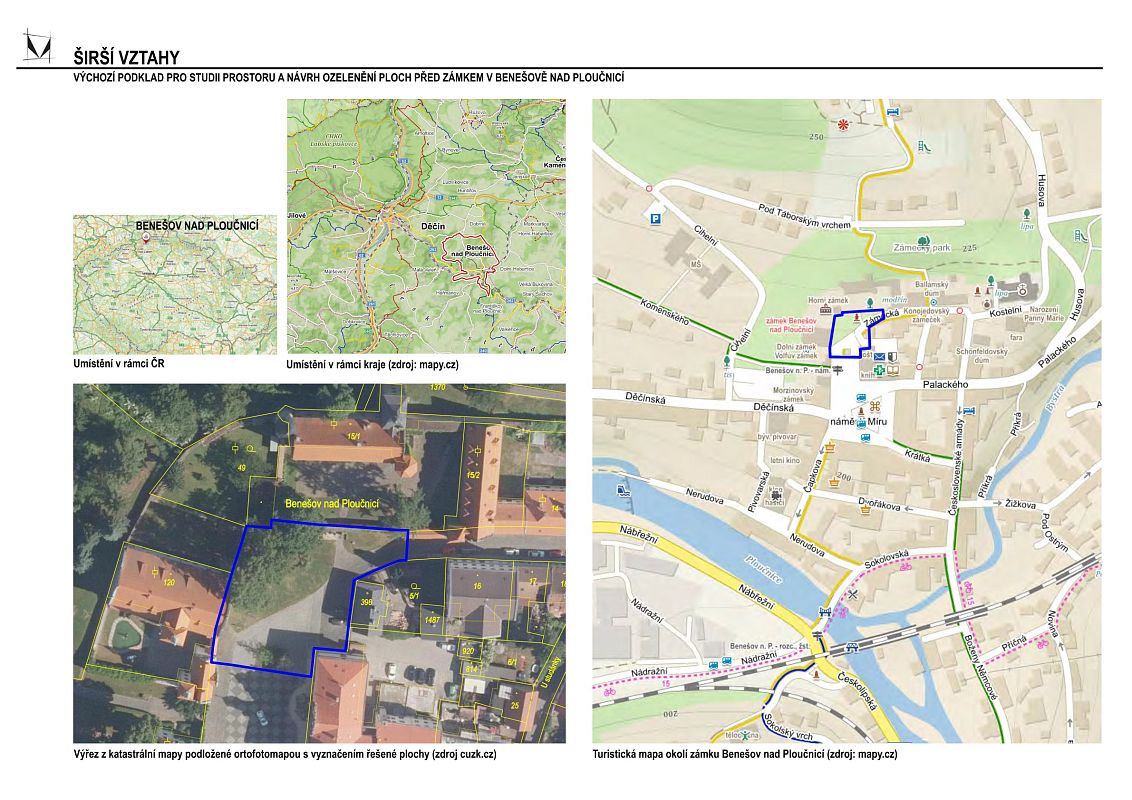Click the road bridge icon by Nábřežní
This screenshot has height=800, width=1132.
824,613
